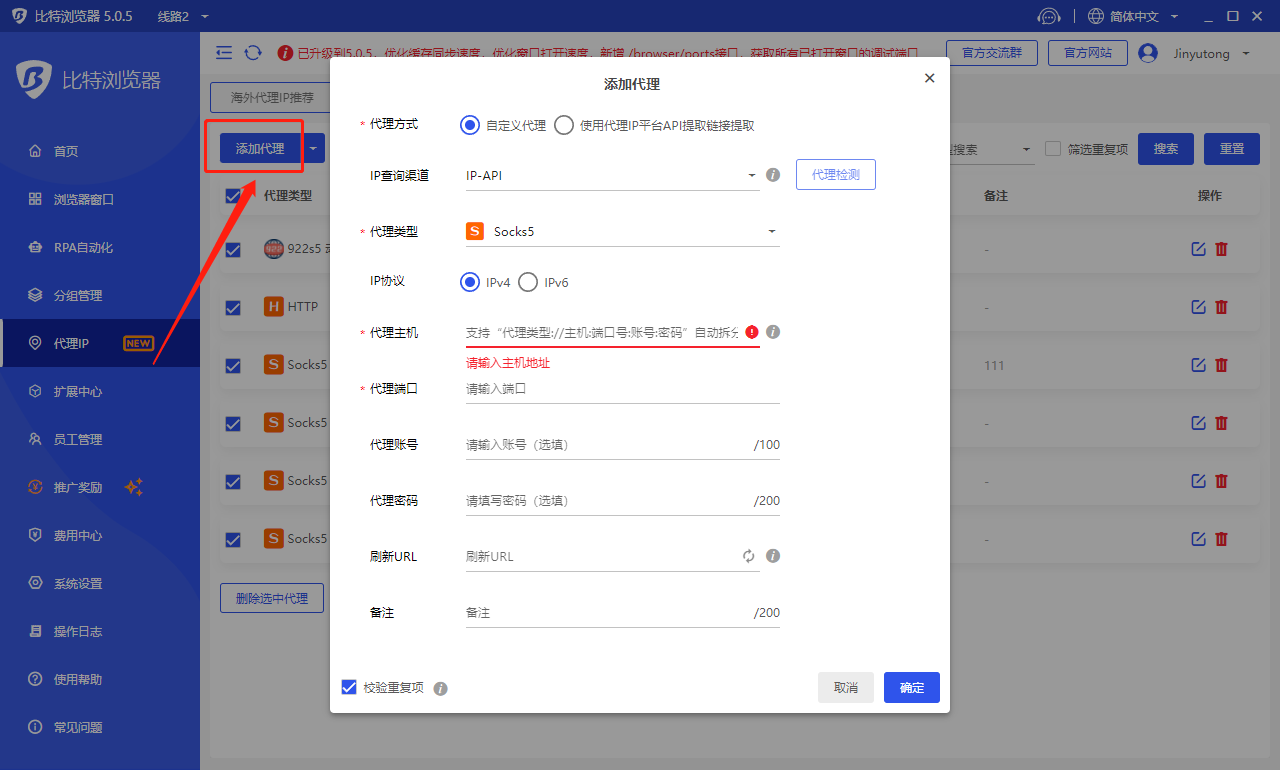Image resolution: width=1280 pixels, height=770 pixels.
Task: Collapse sidebar with the menu fold icon
Action: pyautogui.click(x=224, y=53)
